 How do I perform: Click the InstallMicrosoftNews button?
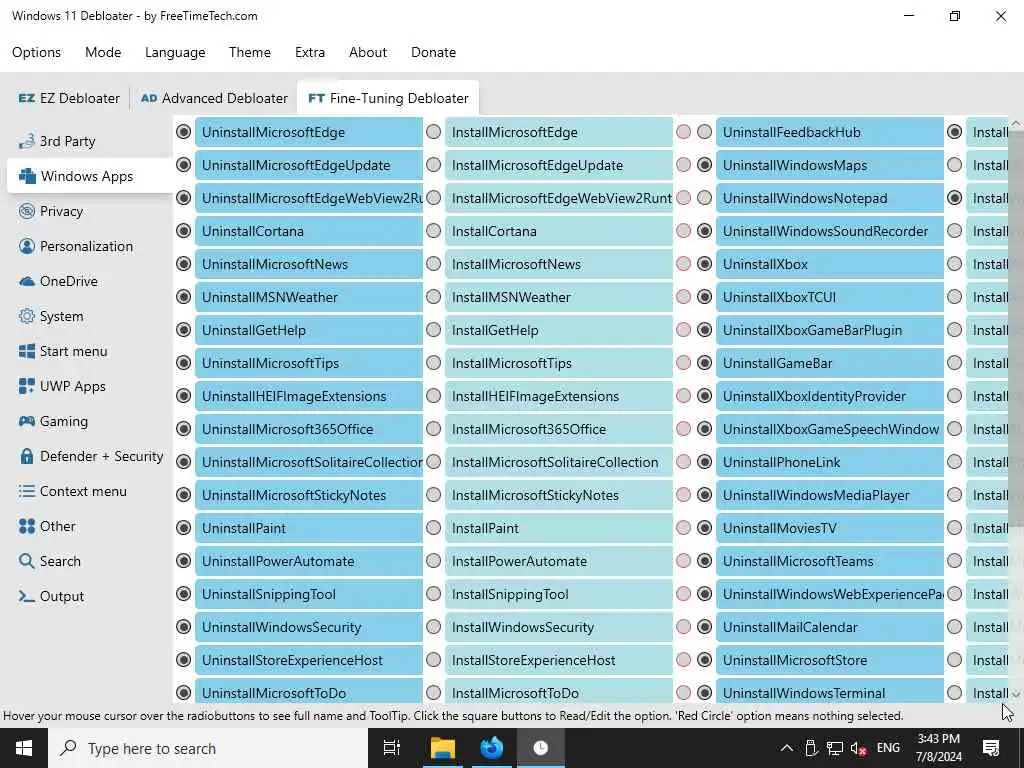tap(559, 264)
